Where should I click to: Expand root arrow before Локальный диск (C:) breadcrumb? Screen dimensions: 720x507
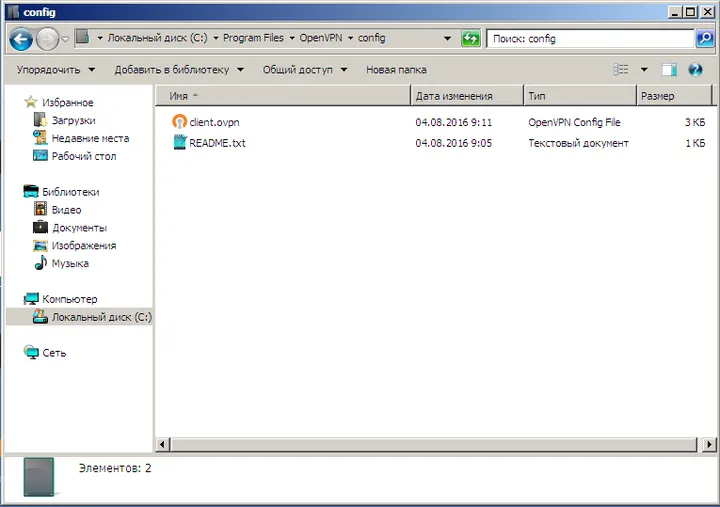(100, 38)
